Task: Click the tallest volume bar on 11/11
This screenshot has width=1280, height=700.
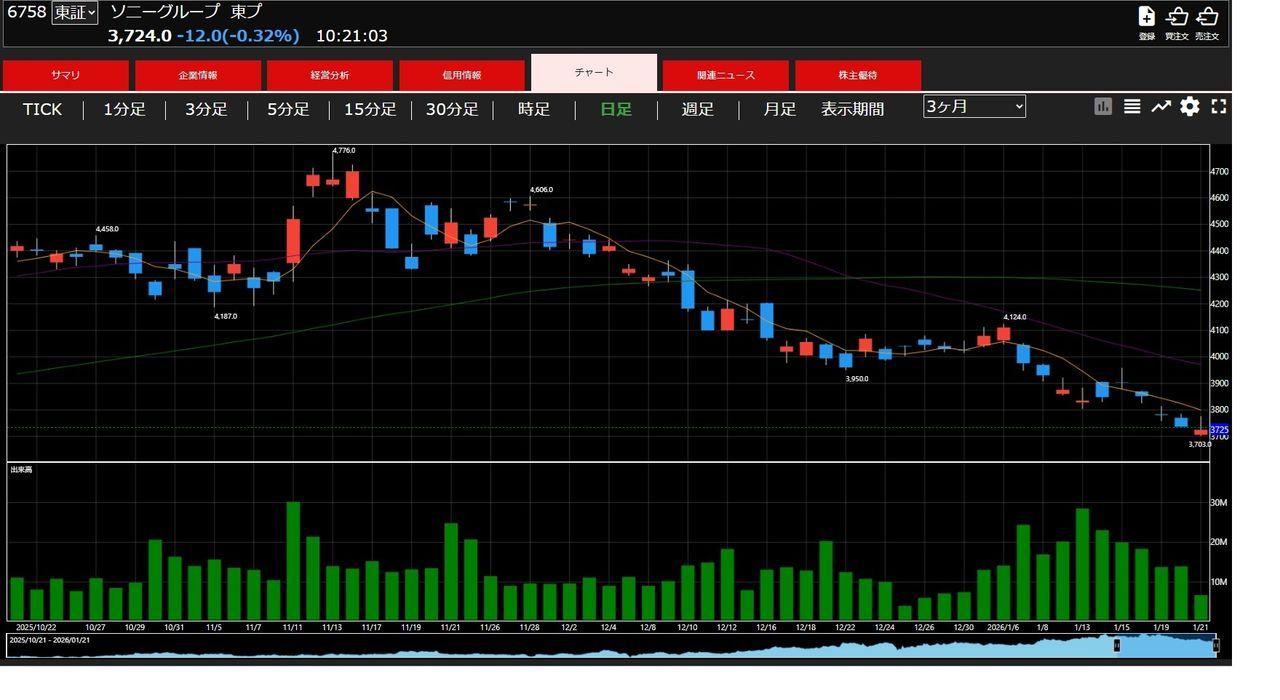Action: tap(293, 560)
